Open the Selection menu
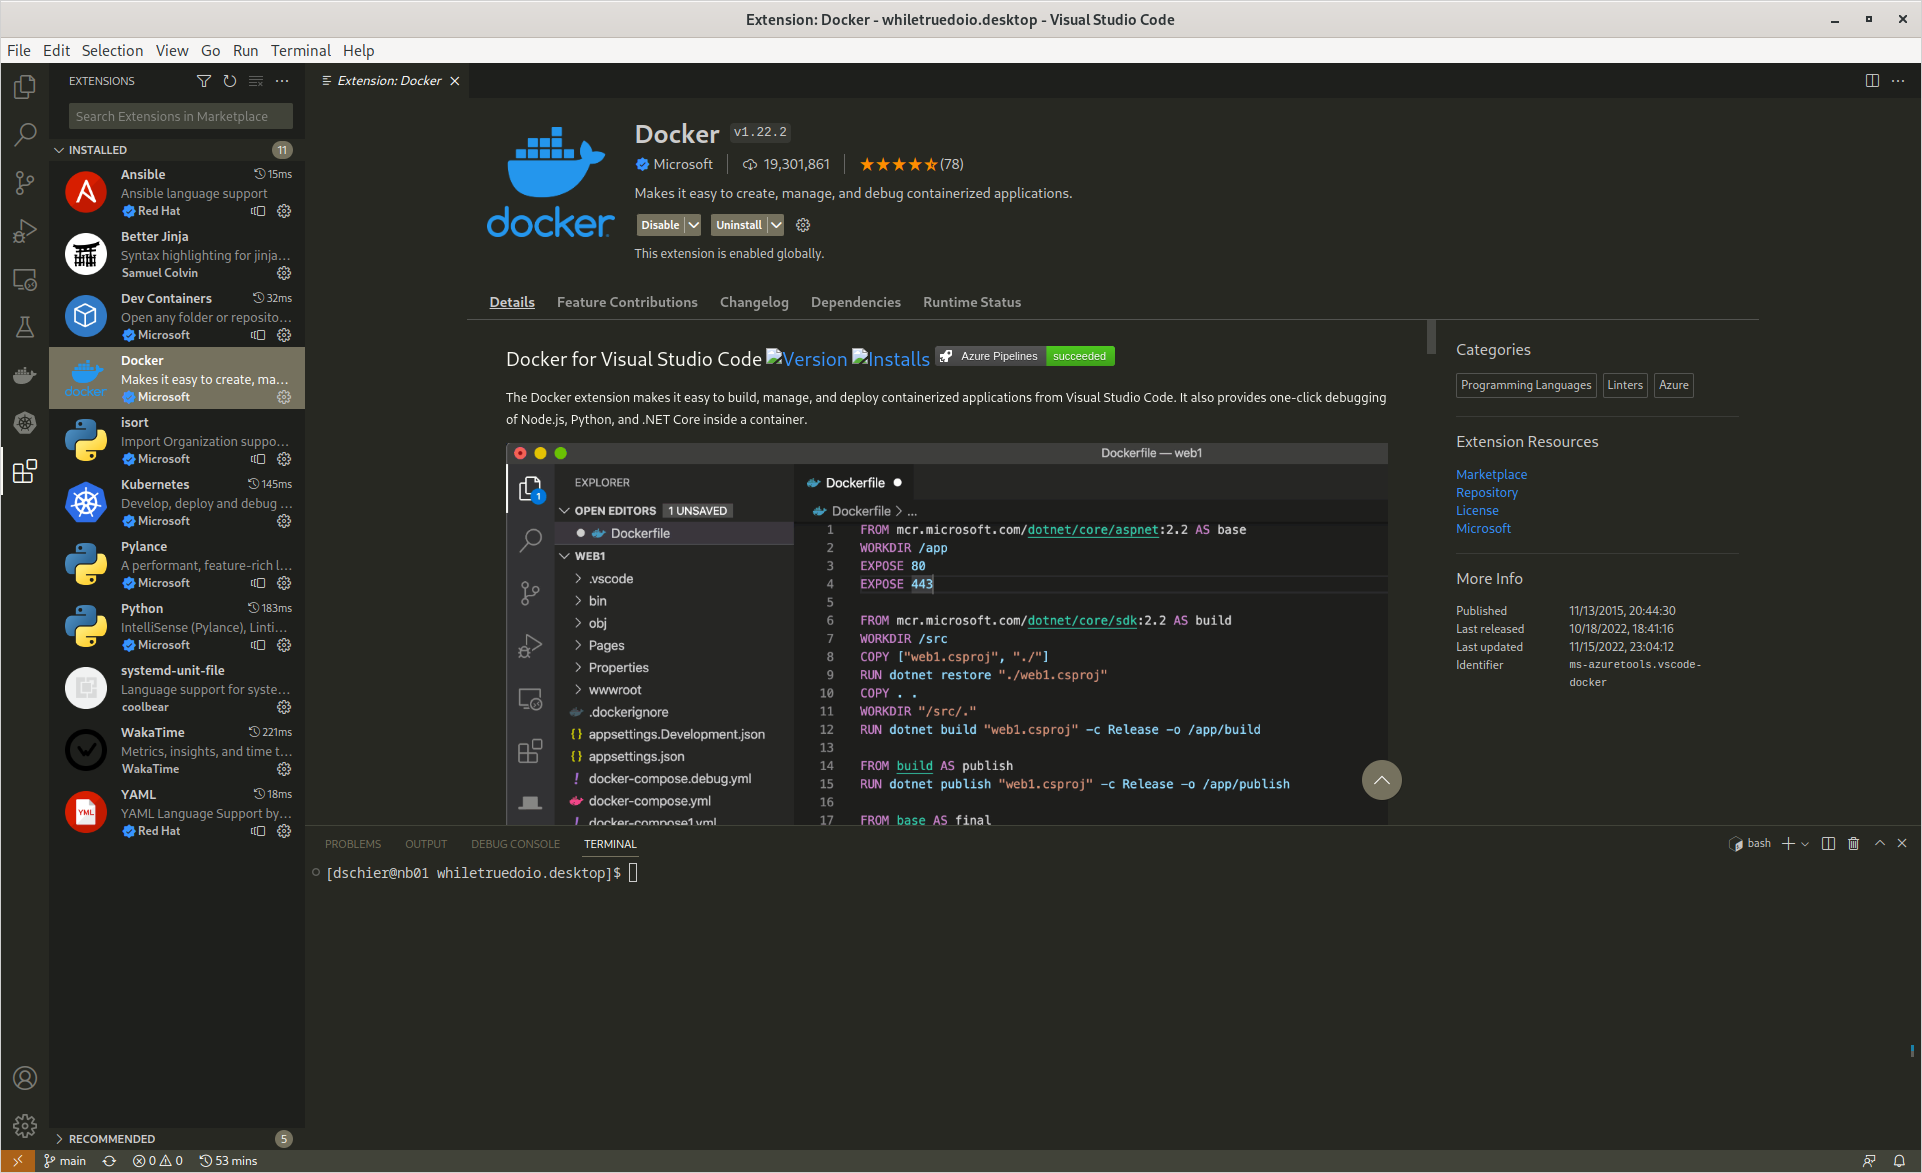The width and height of the screenshot is (1922, 1173). click(x=112, y=50)
